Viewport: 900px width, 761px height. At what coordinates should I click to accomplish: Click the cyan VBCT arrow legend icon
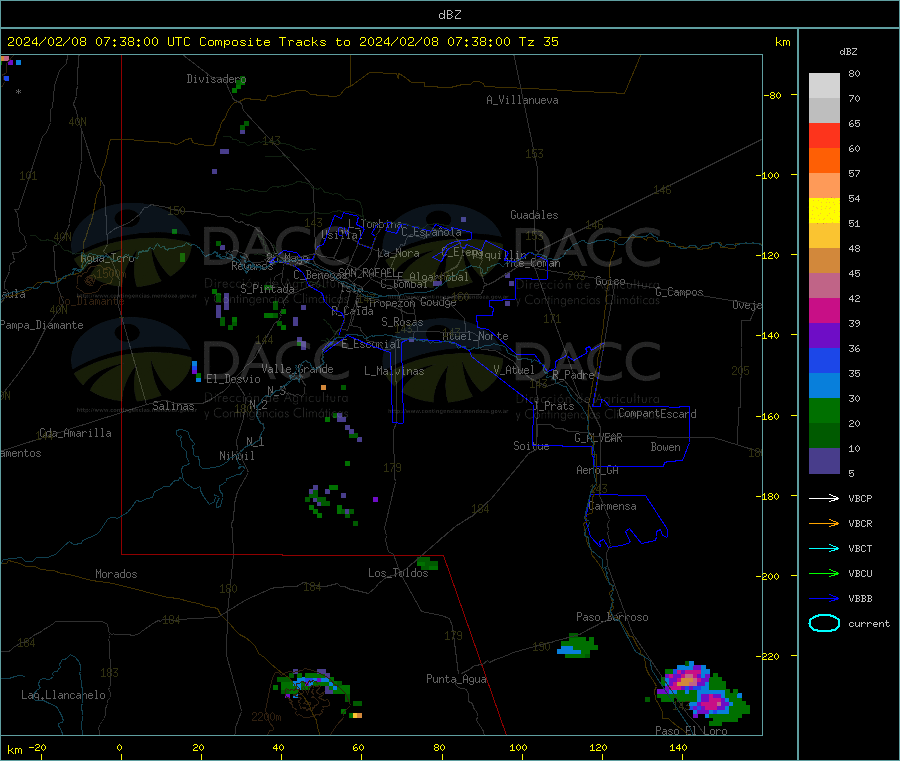pos(824,549)
